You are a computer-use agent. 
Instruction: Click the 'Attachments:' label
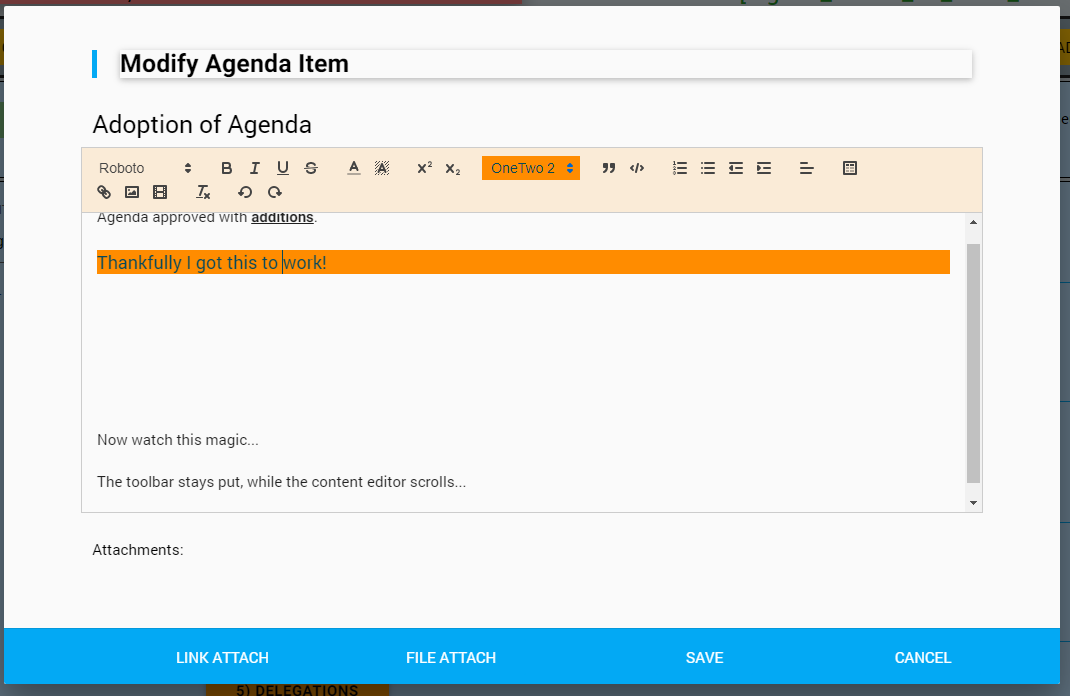[x=138, y=550]
